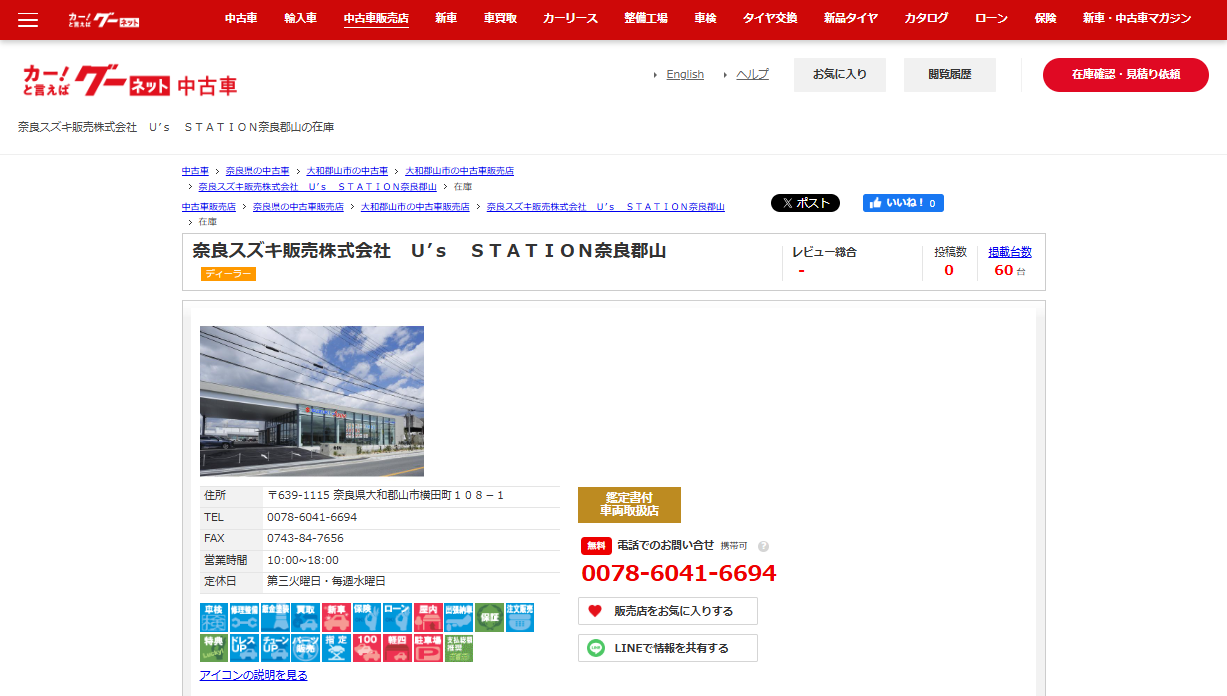The width and height of the screenshot is (1227, 696).
Task: Click the 出張納車 service icon
Action: coord(459,617)
